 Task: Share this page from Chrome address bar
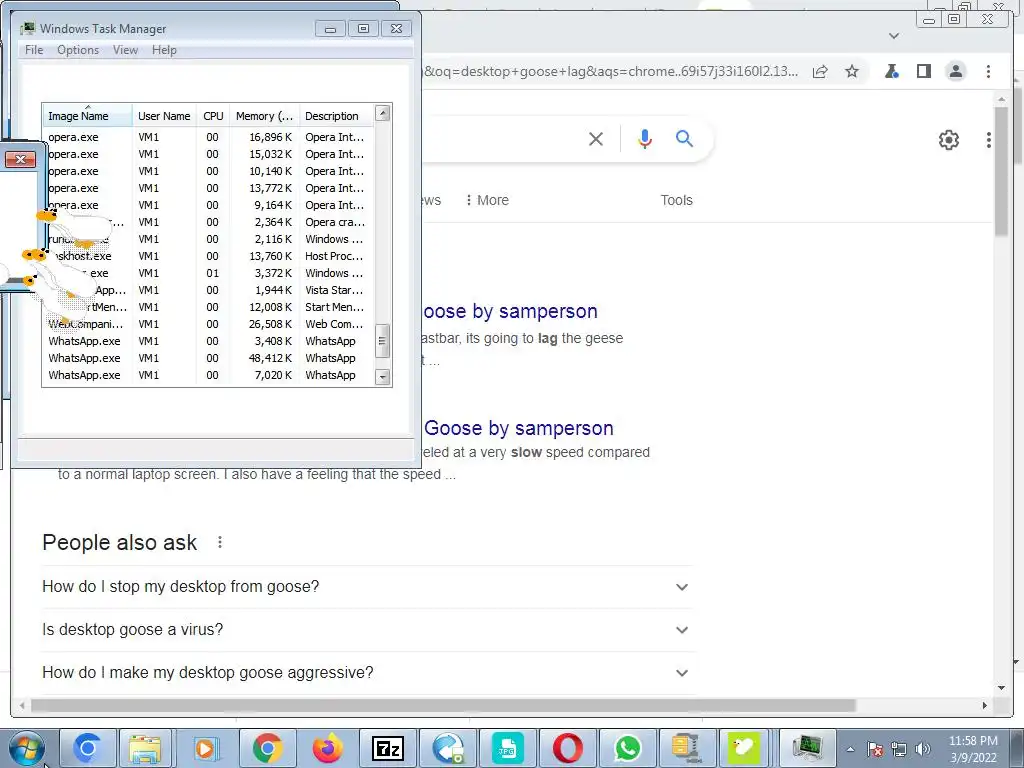click(820, 71)
